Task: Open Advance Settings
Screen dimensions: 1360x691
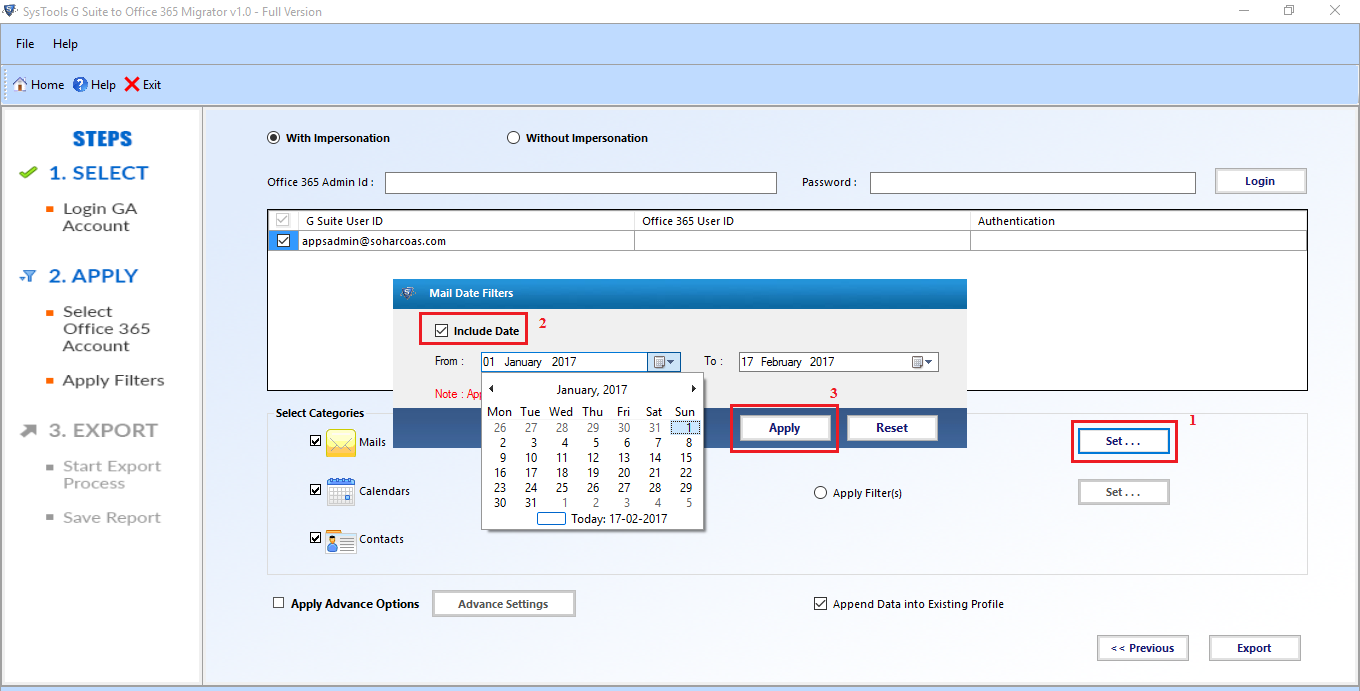Action: (503, 604)
